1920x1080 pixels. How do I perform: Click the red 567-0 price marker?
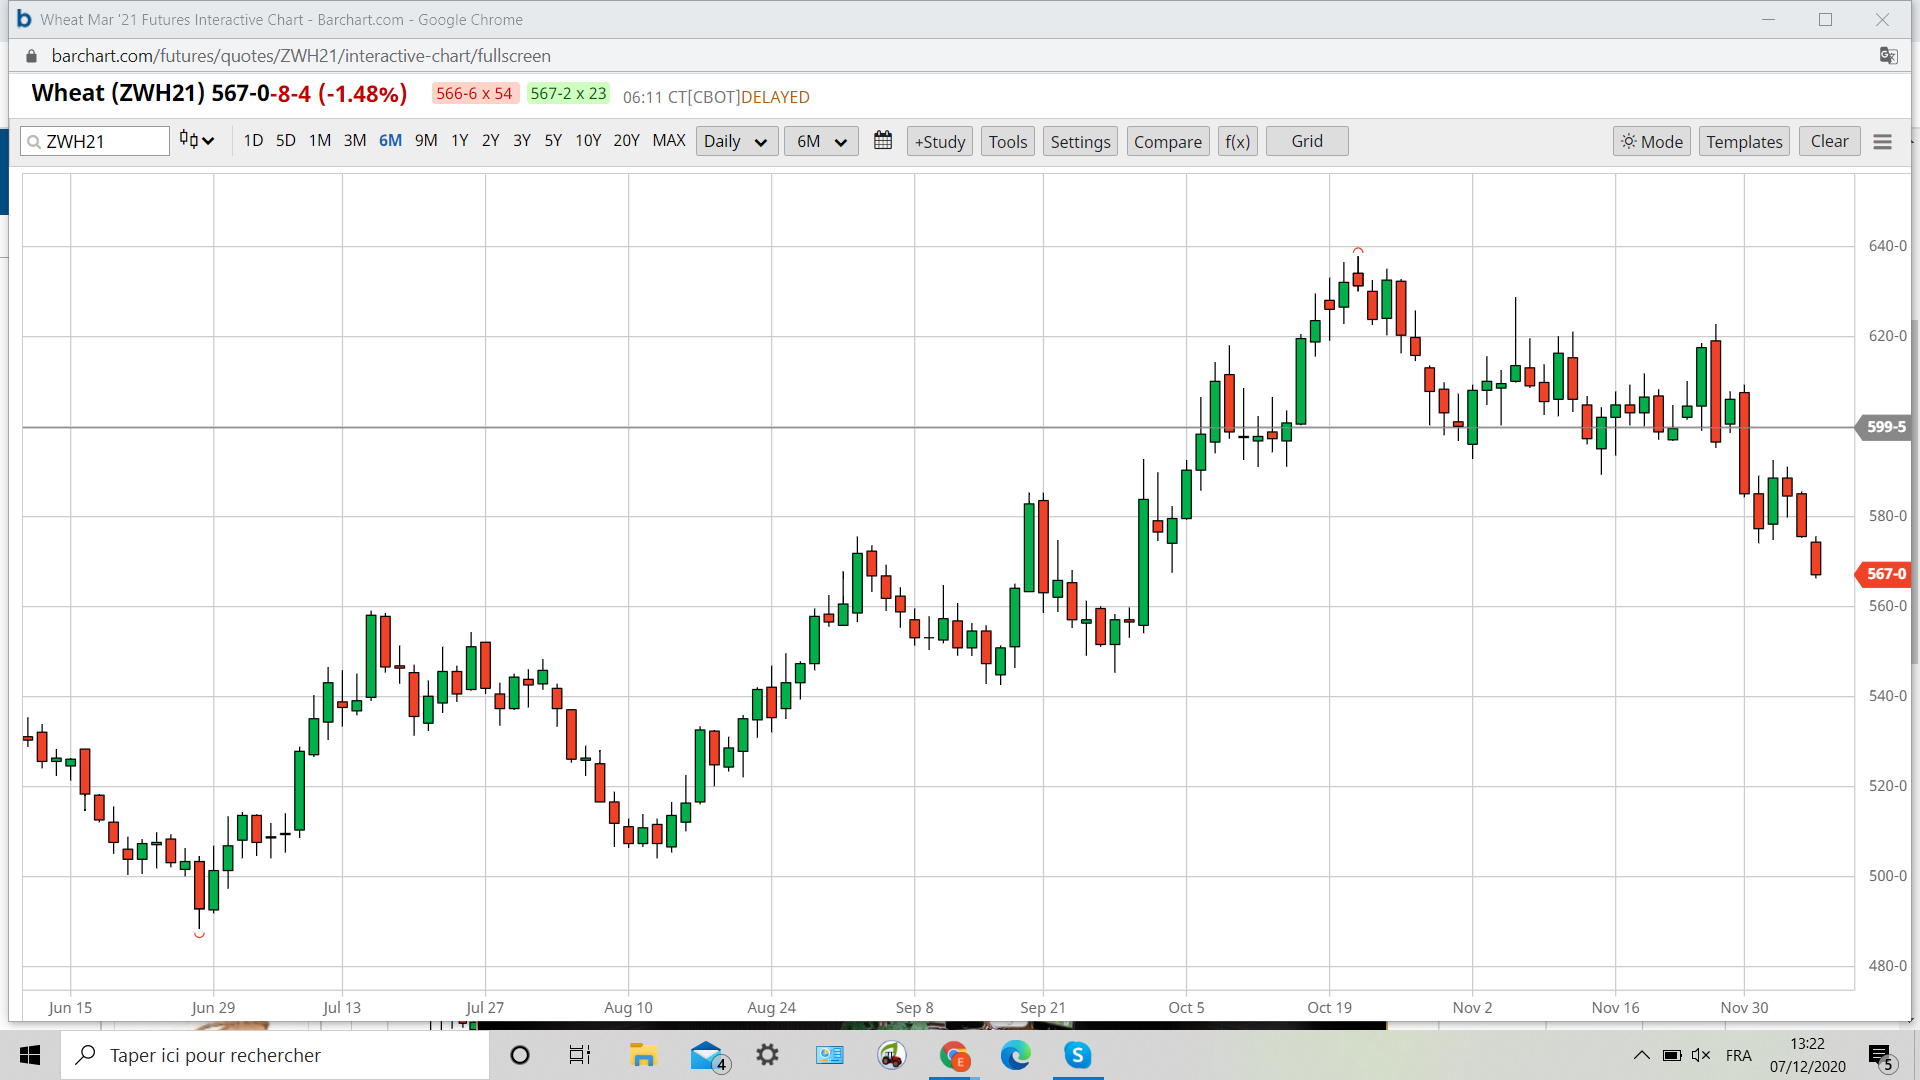click(1884, 574)
